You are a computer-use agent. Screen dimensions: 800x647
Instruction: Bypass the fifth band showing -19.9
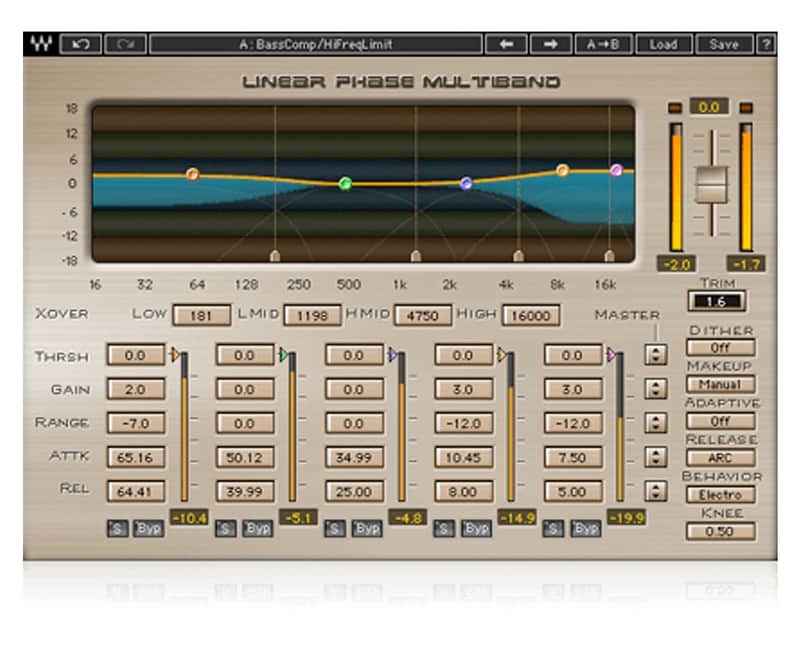tap(585, 529)
